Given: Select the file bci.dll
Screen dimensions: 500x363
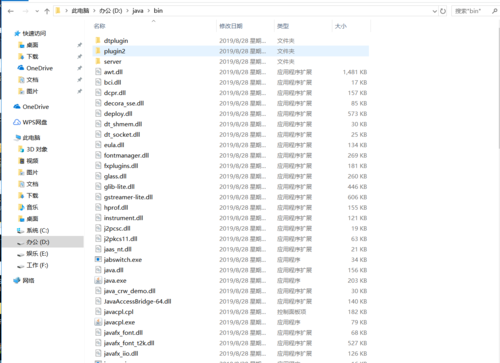Looking at the screenshot, I should (x=112, y=82).
